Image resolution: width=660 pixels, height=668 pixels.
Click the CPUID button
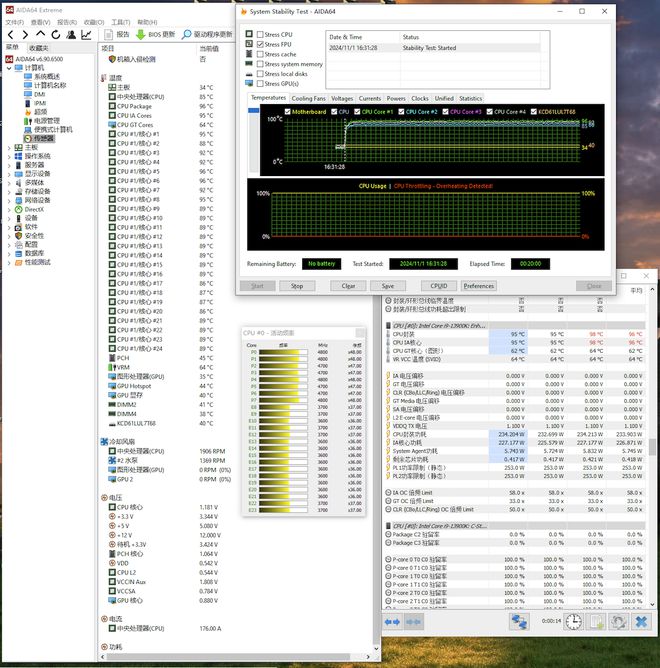coord(439,286)
